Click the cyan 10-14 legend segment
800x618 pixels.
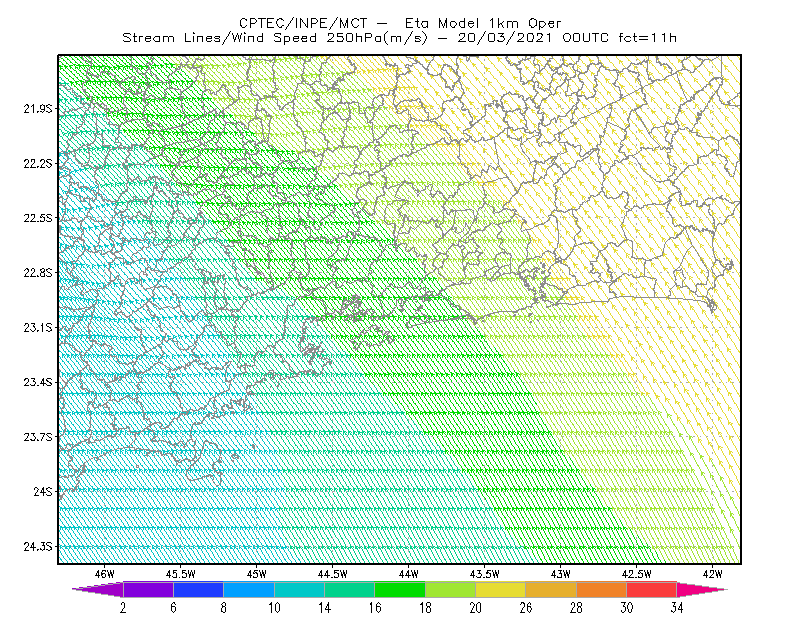tap(299, 589)
